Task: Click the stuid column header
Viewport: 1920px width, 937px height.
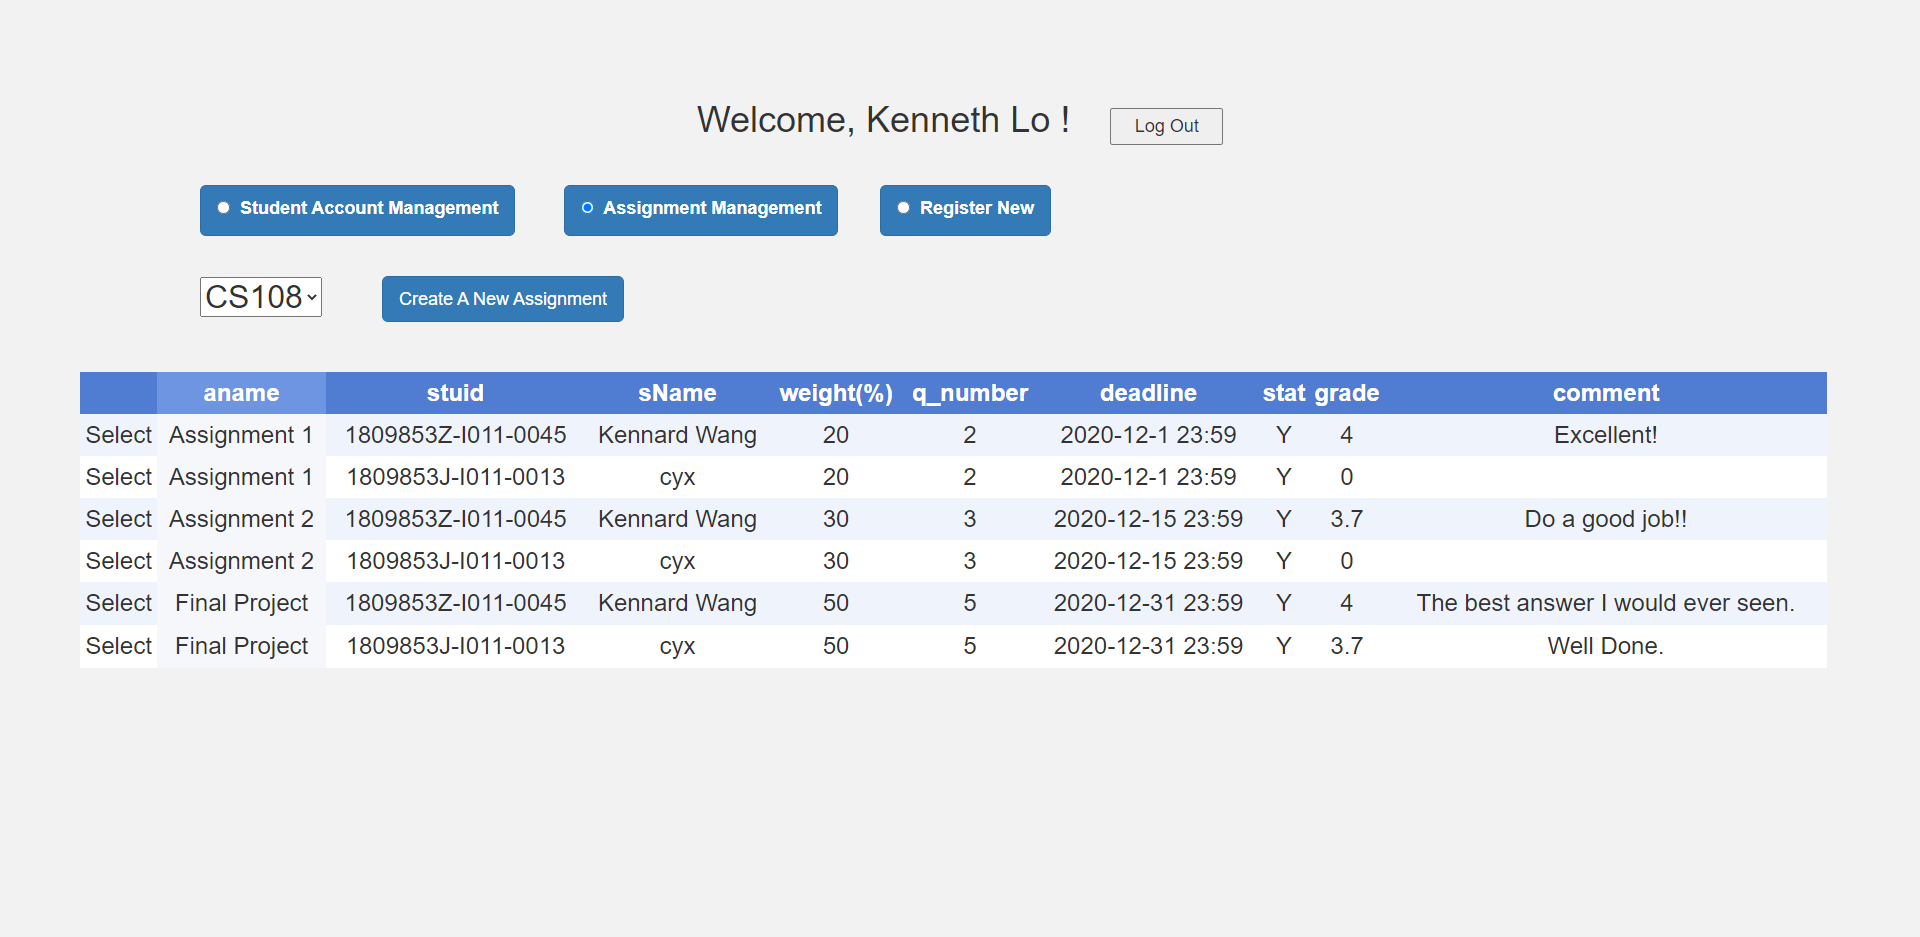Action: pyautogui.click(x=455, y=393)
